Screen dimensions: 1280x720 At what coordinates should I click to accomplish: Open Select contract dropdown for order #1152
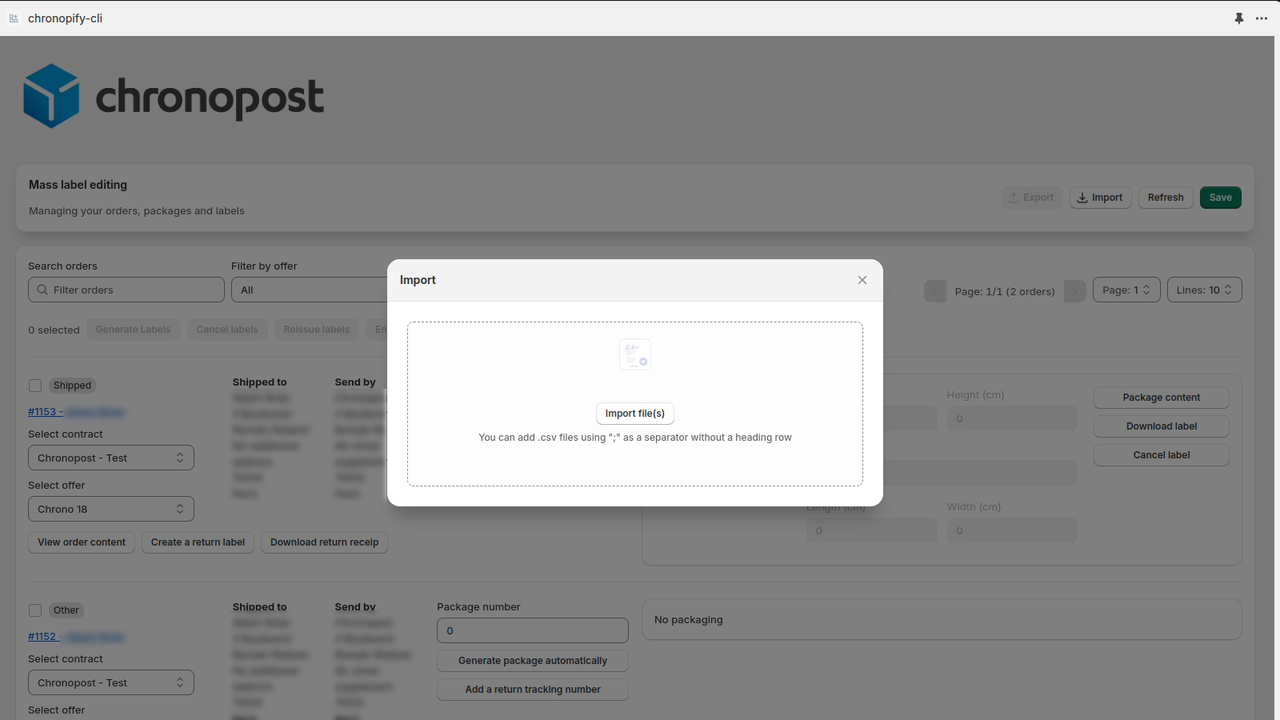(111, 683)
